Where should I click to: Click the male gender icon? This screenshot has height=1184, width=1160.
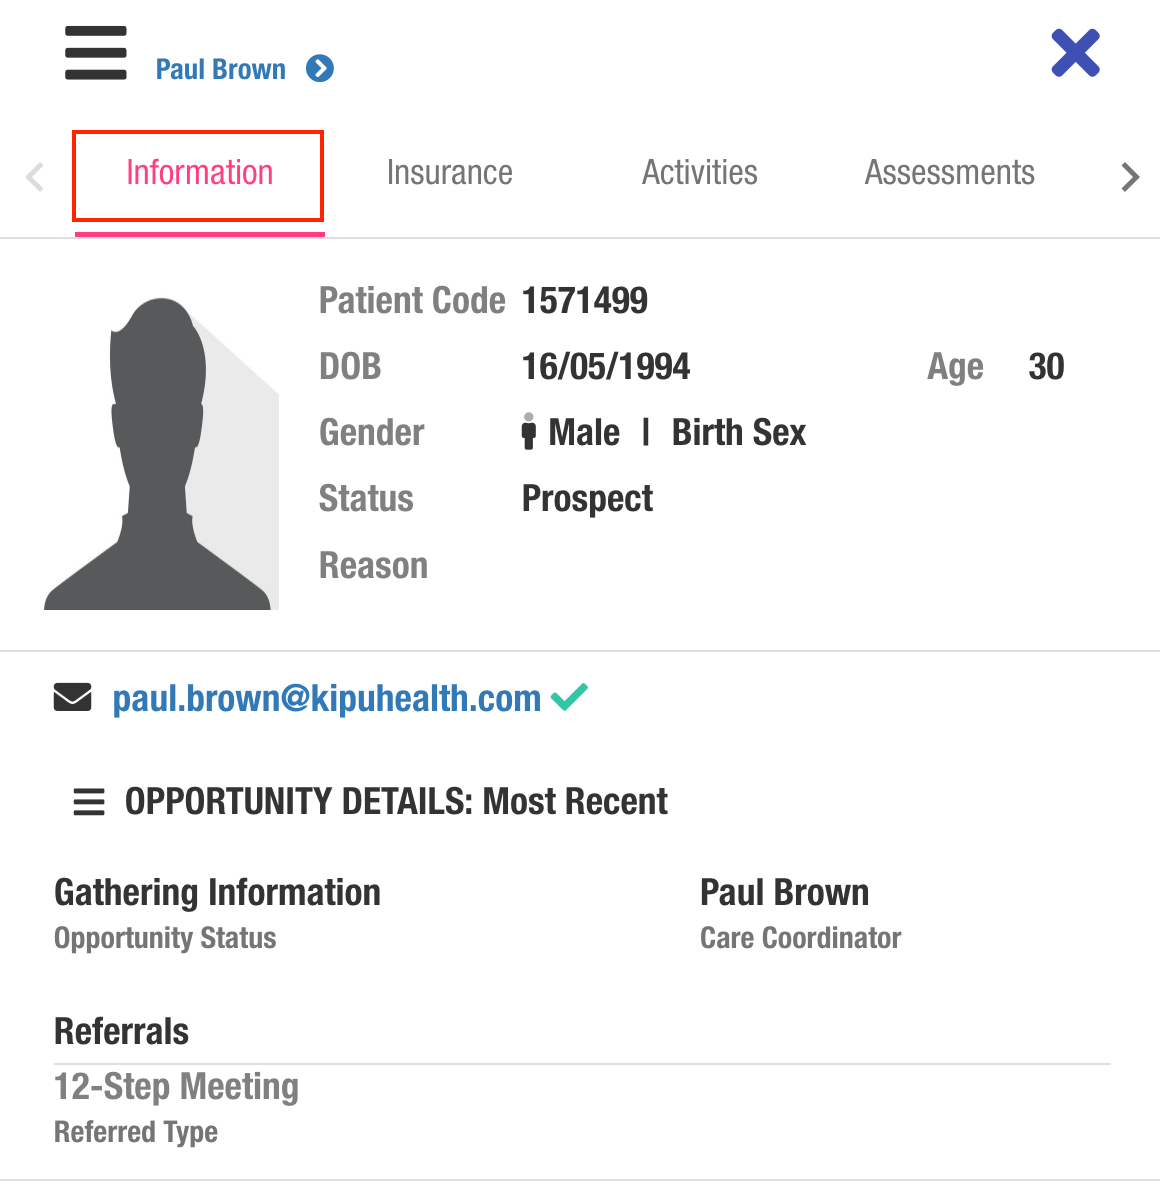tap(529, 432)
